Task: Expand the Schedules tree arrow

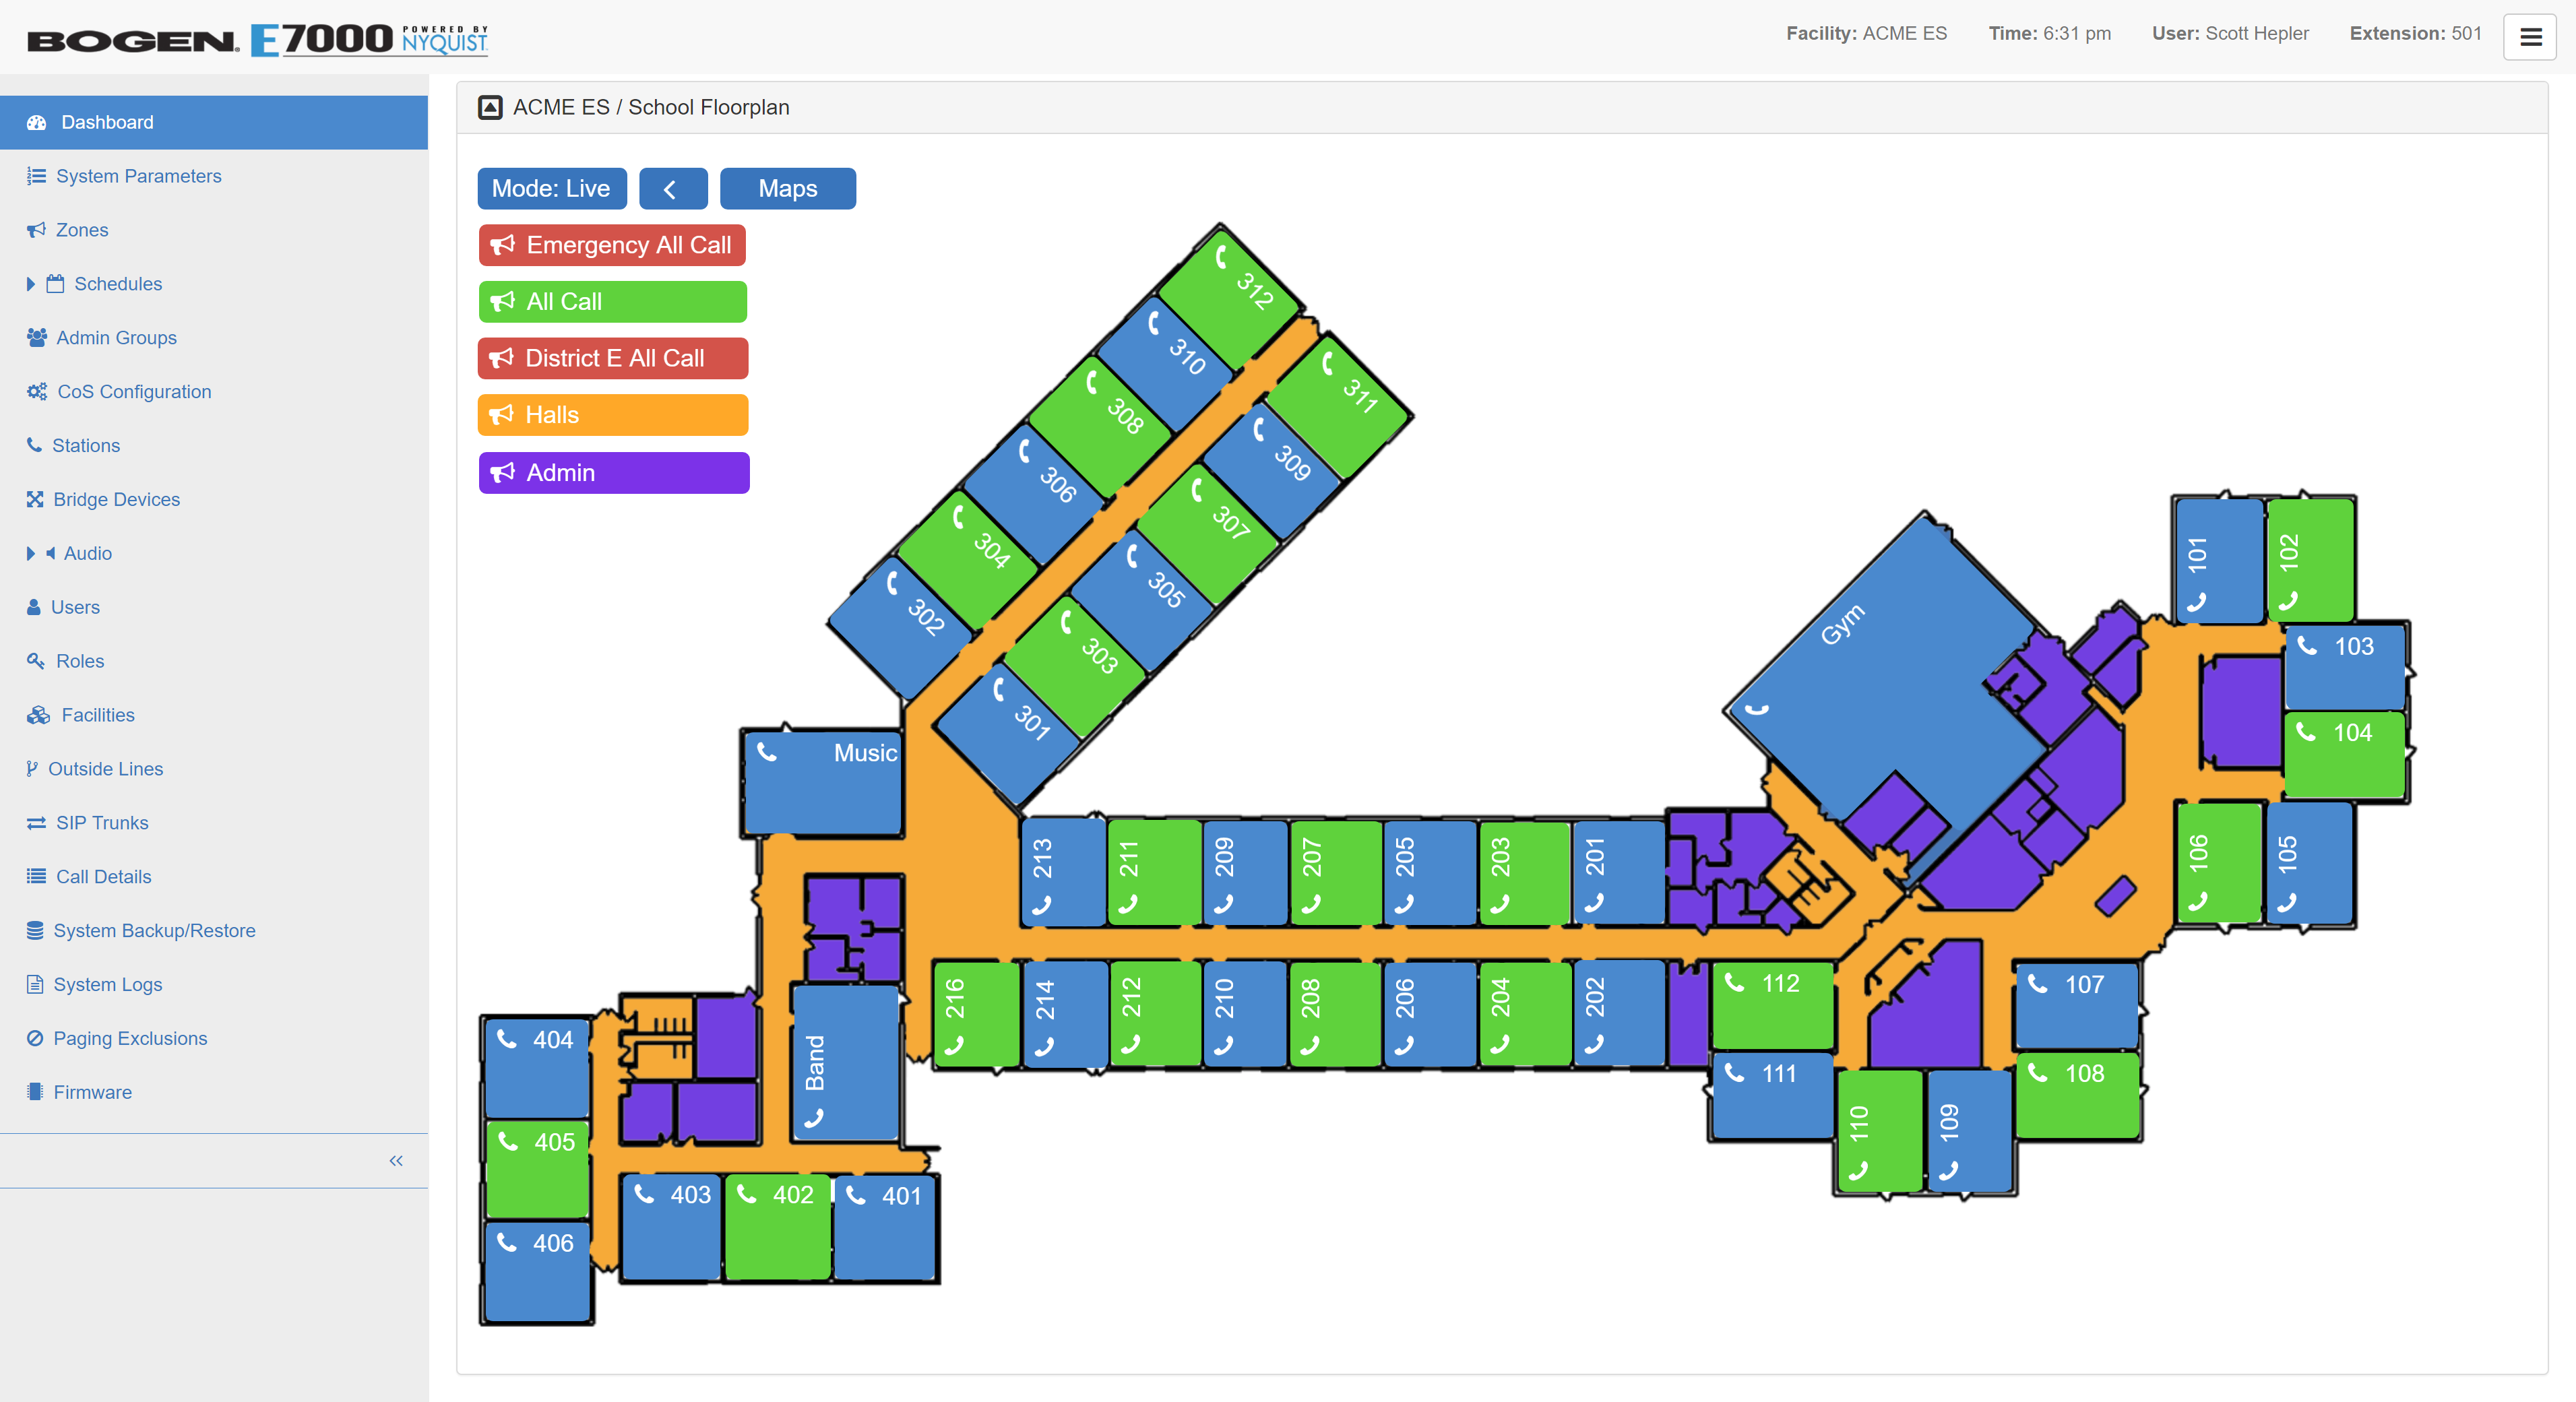Action: coord(31,284)
